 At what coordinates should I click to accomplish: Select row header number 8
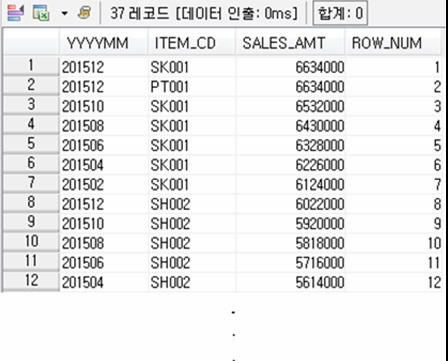(31, 202)
